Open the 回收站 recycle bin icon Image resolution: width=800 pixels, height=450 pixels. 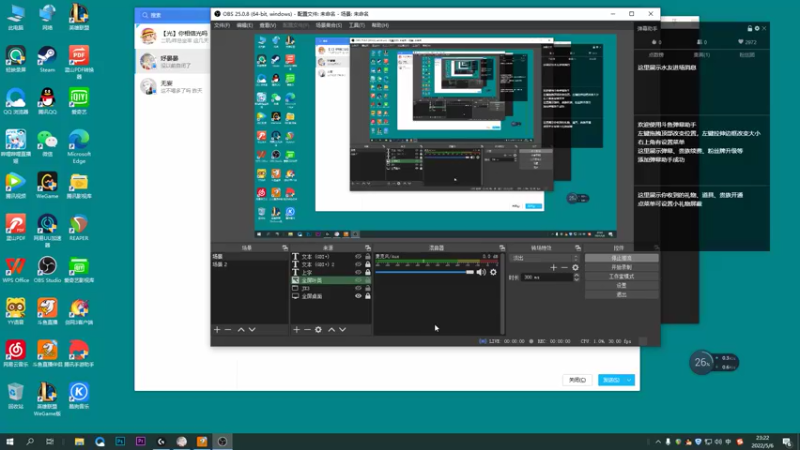[x=16, y=396]
